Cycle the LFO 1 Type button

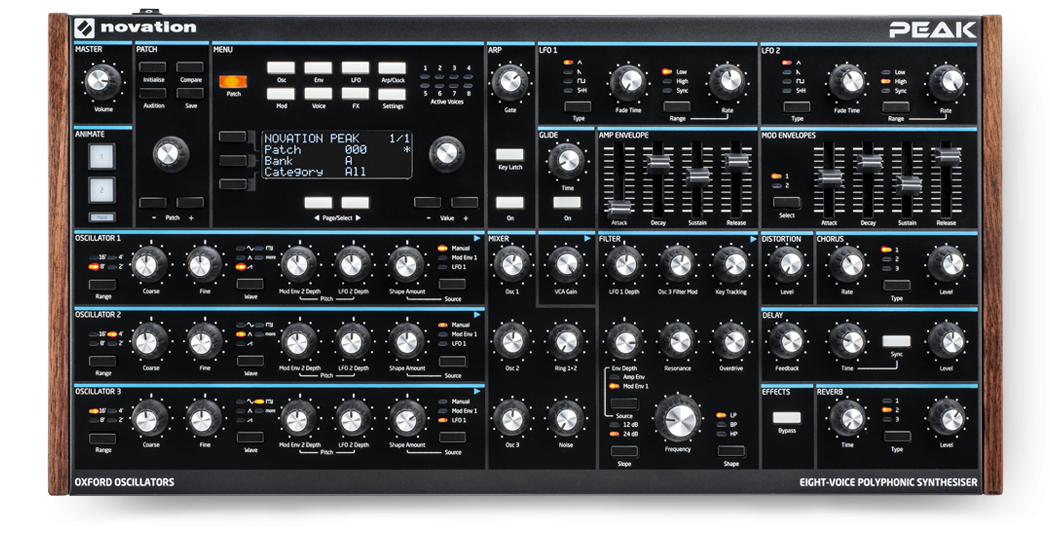point(578,106)
